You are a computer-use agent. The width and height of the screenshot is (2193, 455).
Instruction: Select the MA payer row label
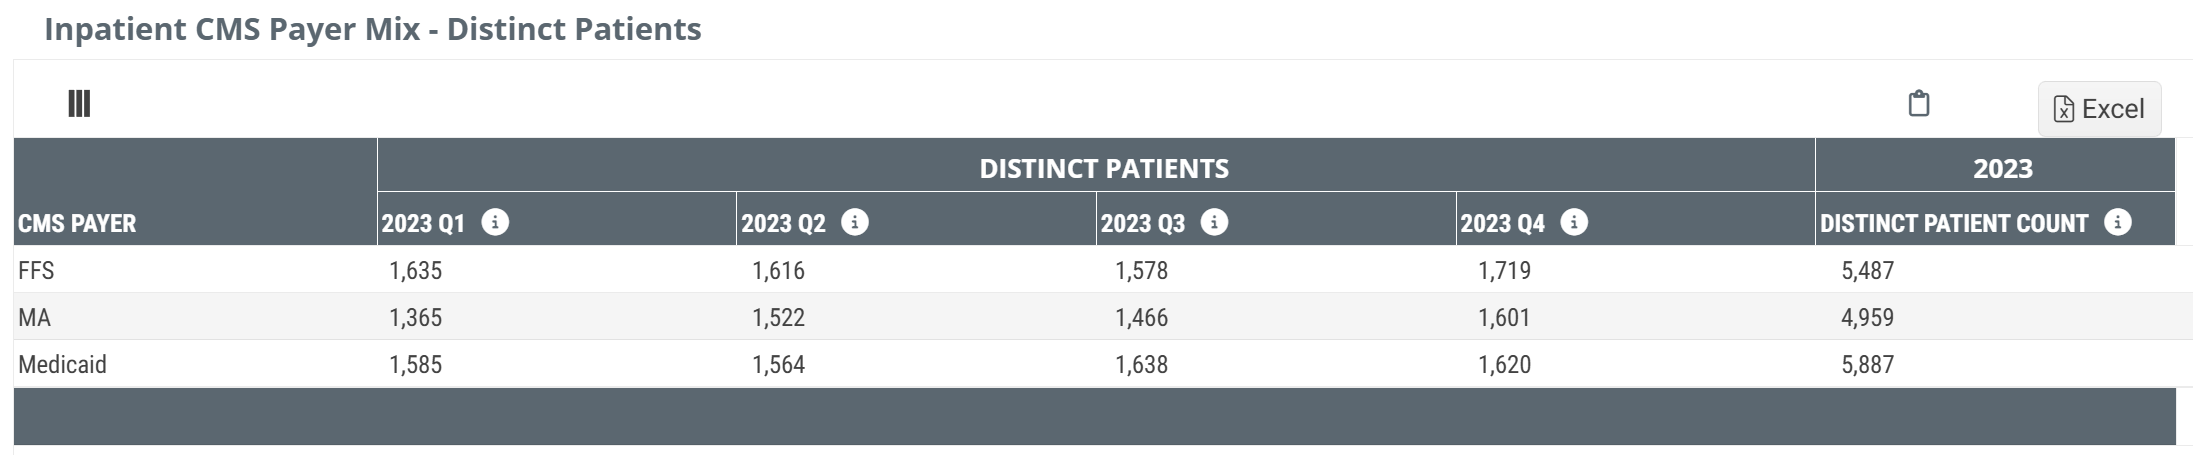pyautogui.click(x=34, y=317)
